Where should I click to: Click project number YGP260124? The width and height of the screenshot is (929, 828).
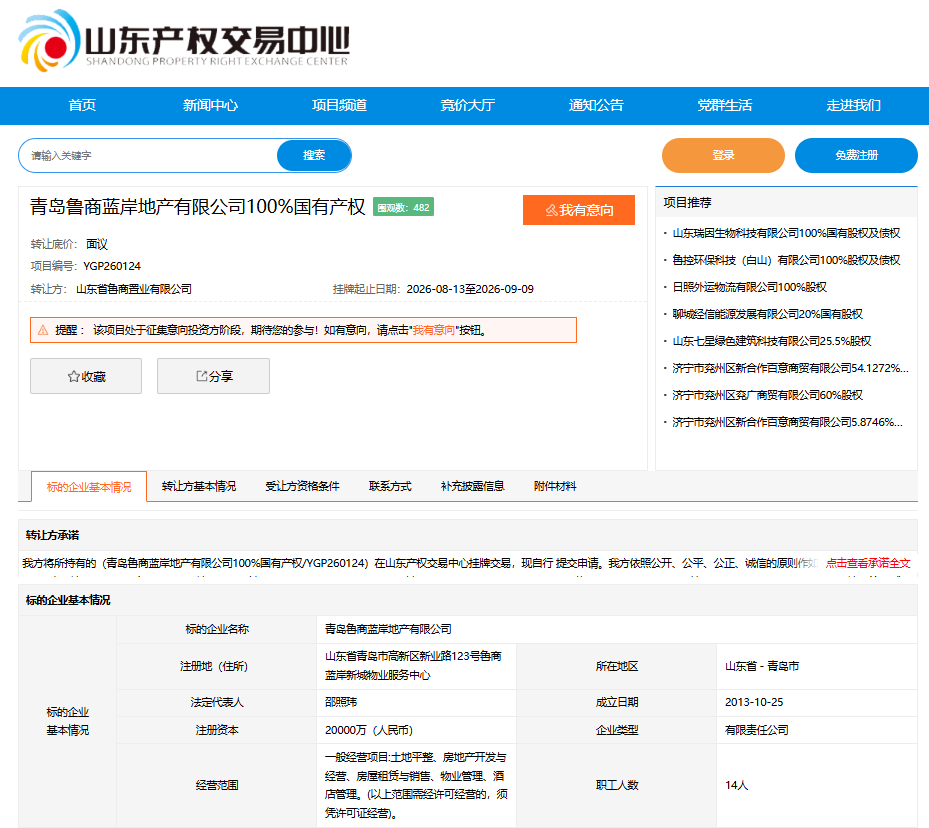tap(112, 267)
